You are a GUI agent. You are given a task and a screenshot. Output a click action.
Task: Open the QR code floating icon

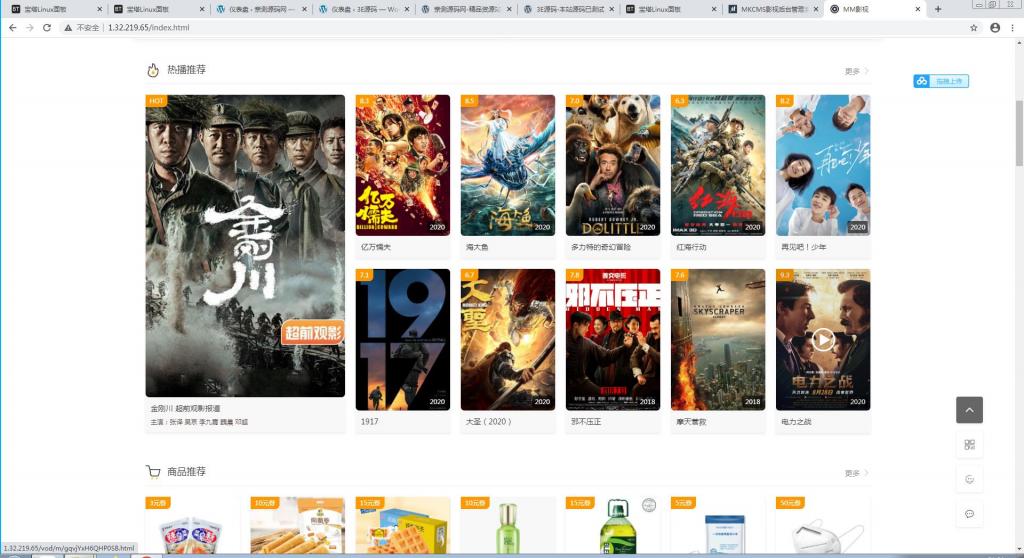click(969, 445)
